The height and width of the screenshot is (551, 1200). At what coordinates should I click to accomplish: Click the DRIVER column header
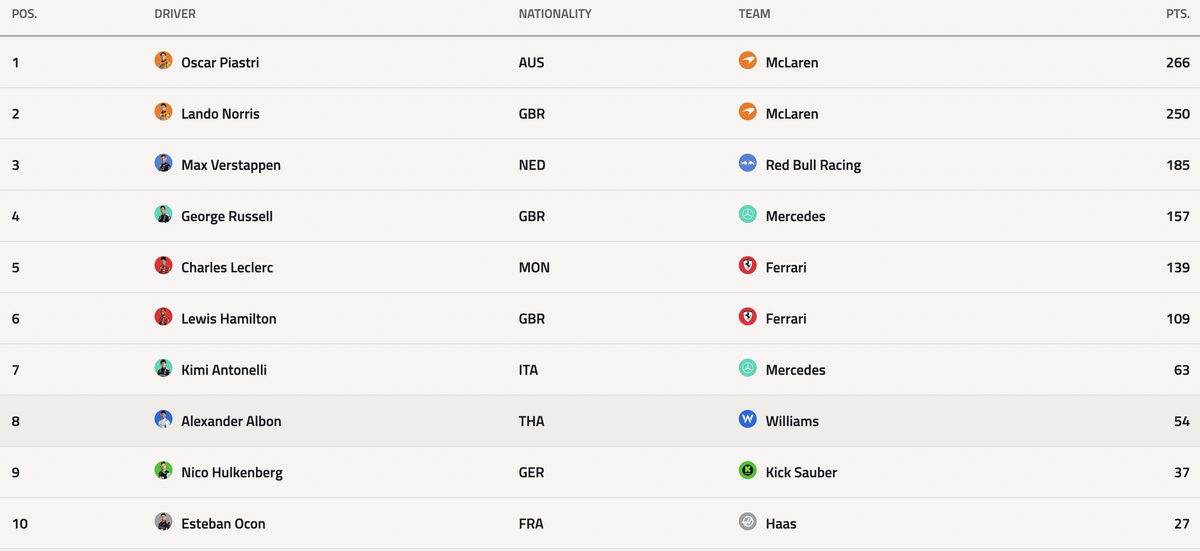175,14
